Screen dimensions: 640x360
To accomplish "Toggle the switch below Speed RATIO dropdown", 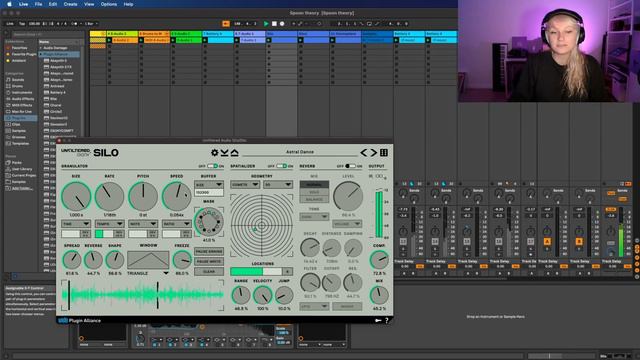I will point(177,234).
